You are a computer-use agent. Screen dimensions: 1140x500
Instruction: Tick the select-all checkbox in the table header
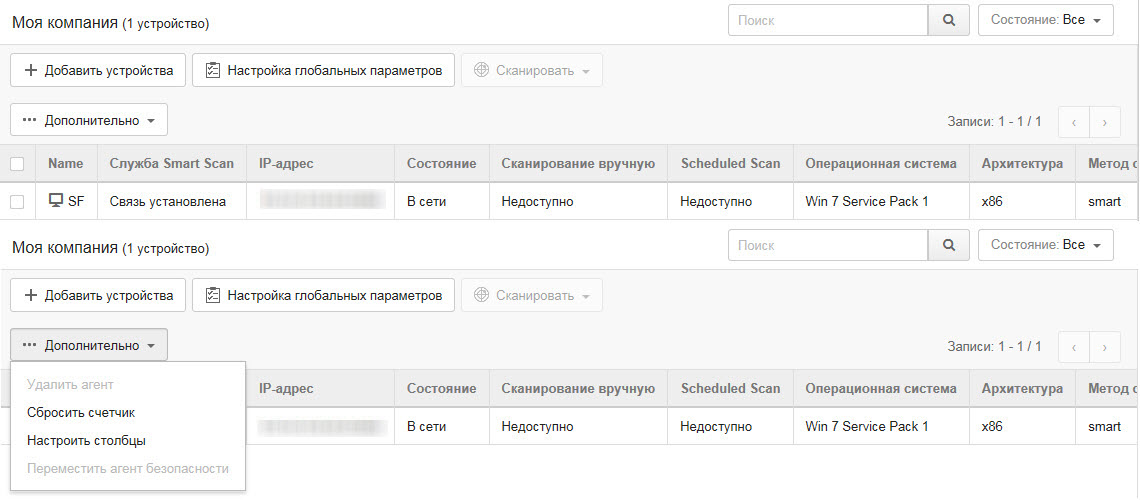(x=17, y=164)
